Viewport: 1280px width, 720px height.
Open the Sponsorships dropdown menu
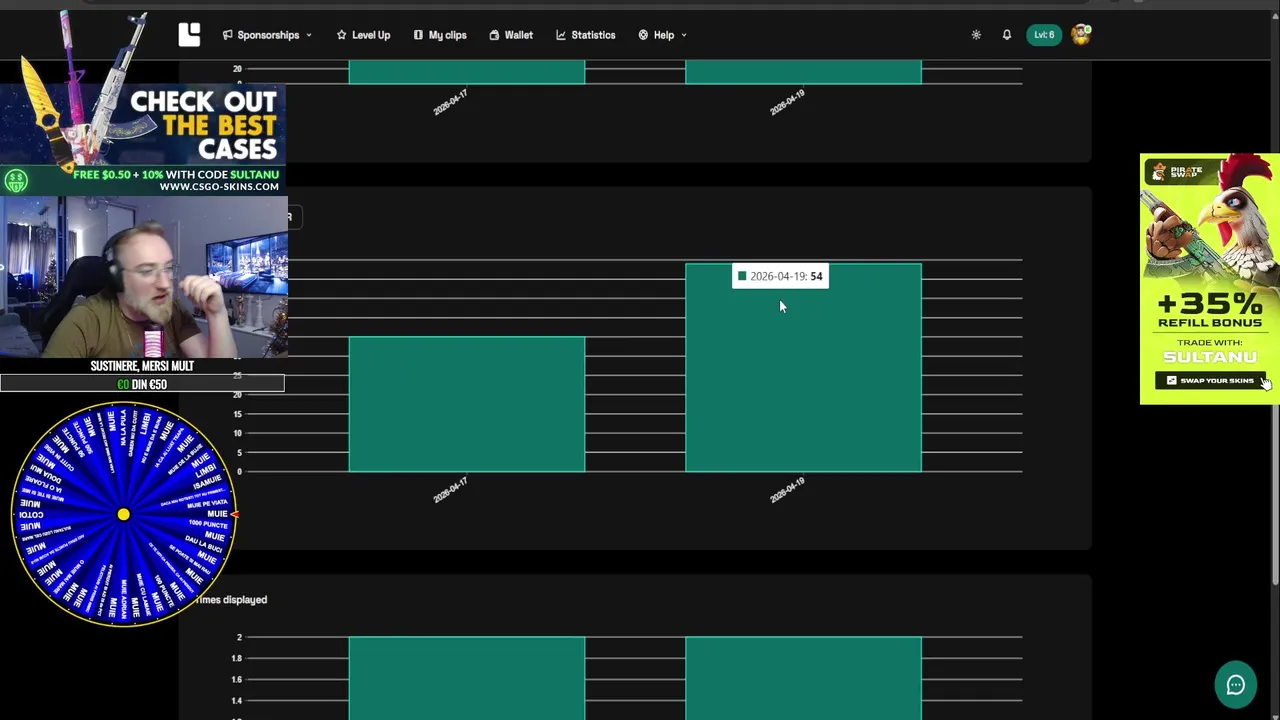point(267,35)
